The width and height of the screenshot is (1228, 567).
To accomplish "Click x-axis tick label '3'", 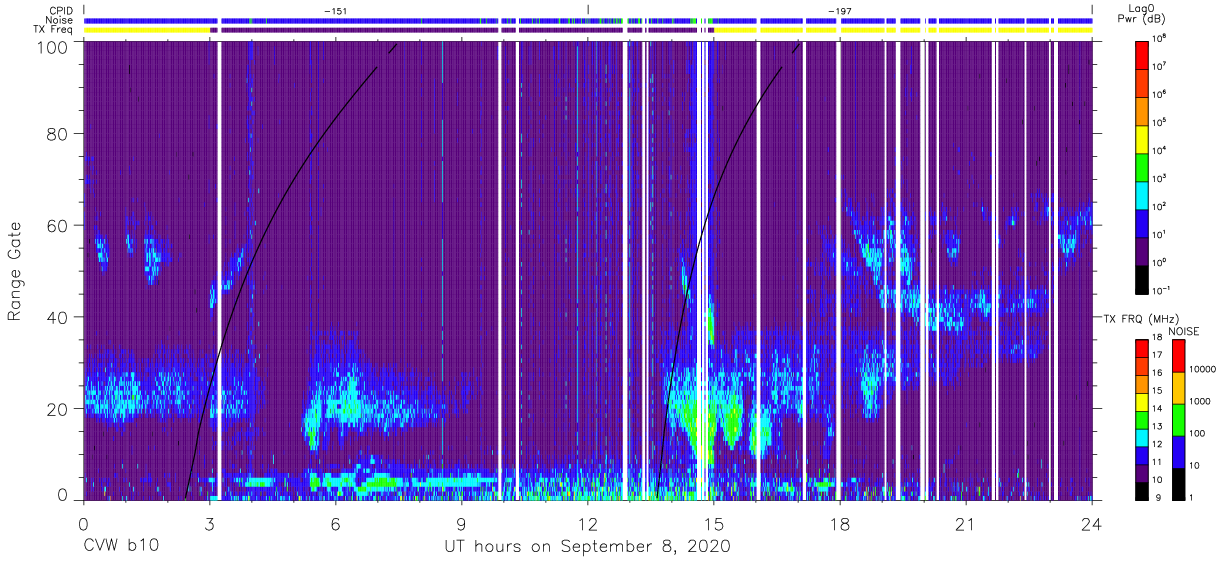I will click(x=210, y=525).
